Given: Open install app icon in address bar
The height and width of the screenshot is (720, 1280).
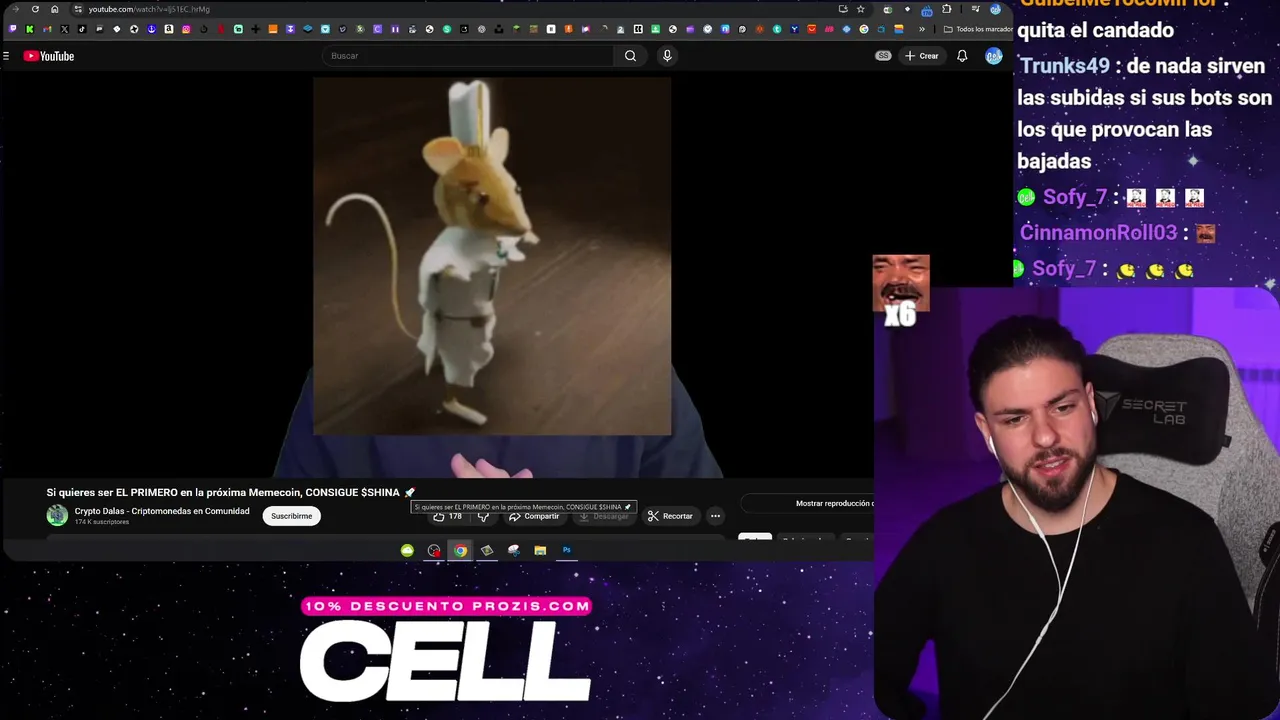Looking at the screenshot, I should [843, 9].
